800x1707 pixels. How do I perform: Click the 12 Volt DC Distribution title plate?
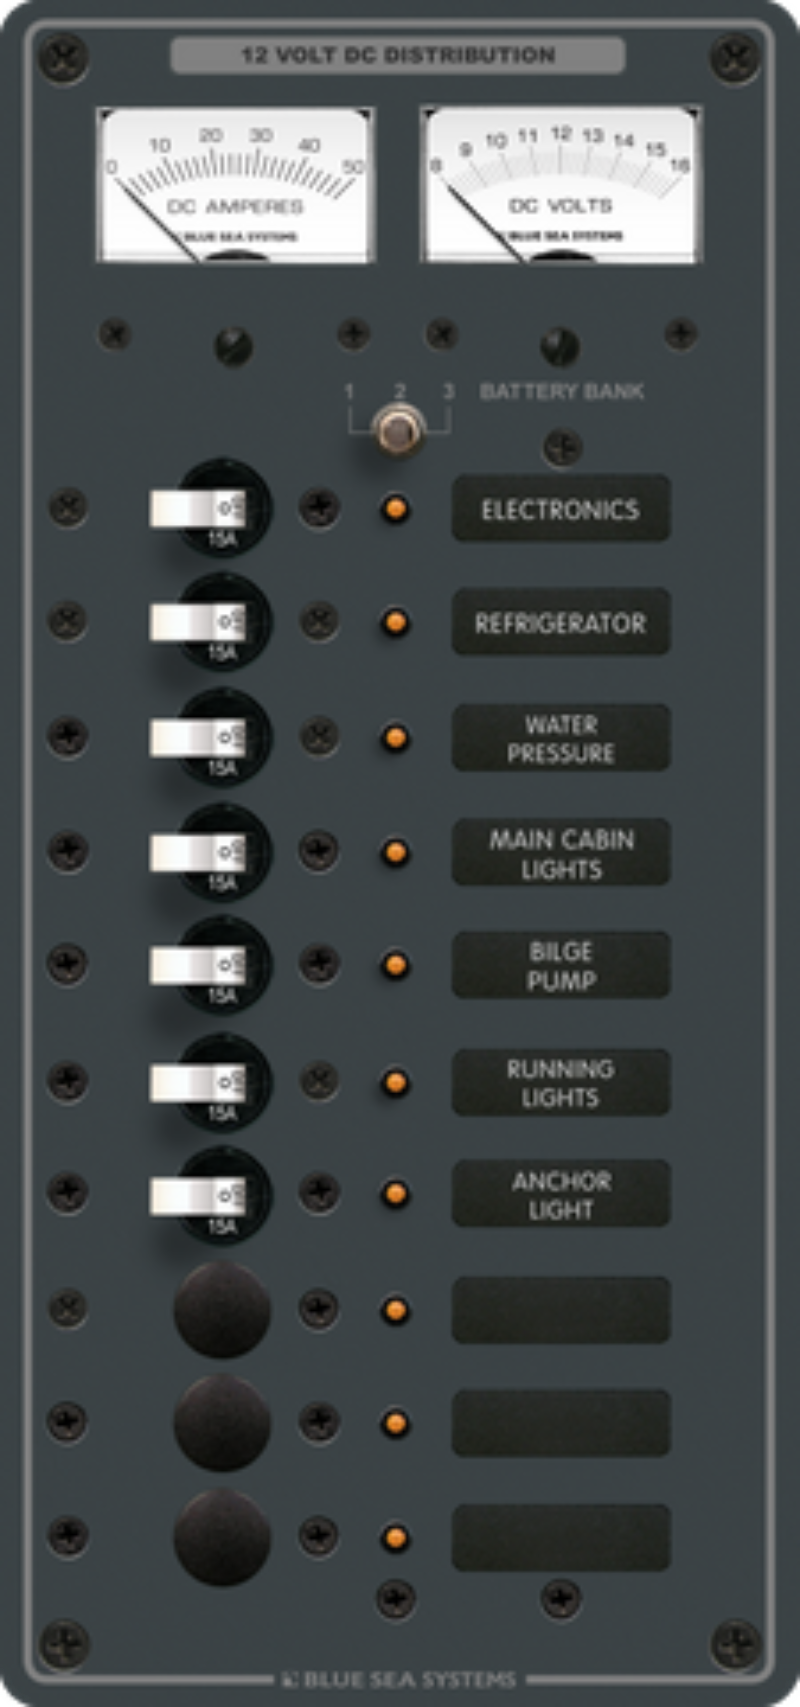[398, 55]
